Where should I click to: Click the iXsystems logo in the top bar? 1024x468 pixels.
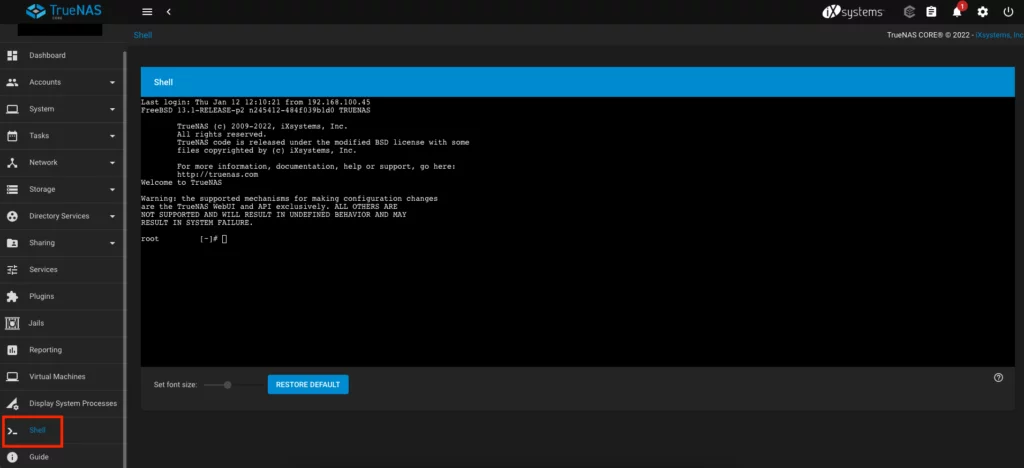pos(852,12)
